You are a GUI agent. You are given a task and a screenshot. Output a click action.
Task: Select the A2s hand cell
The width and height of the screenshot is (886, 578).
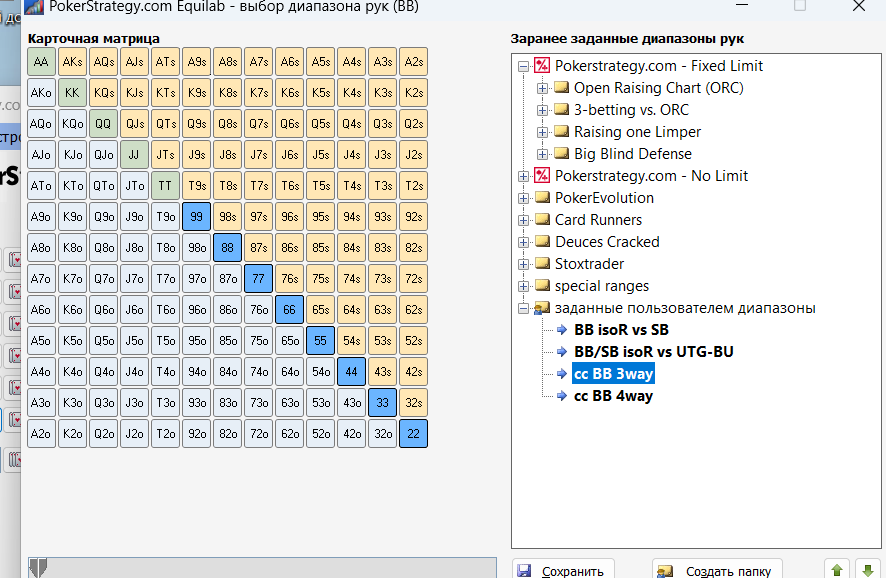click(x=414, y=62)
